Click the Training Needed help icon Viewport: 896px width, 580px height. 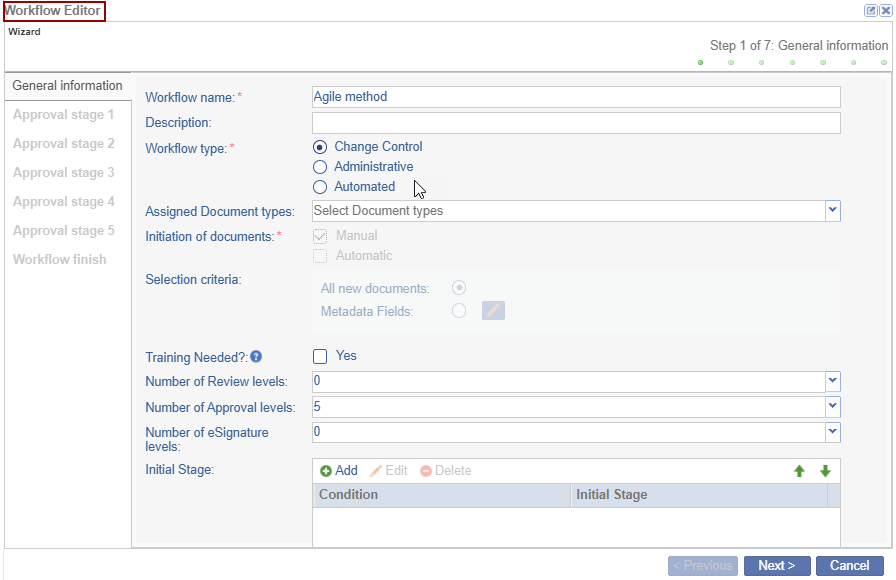256,356
